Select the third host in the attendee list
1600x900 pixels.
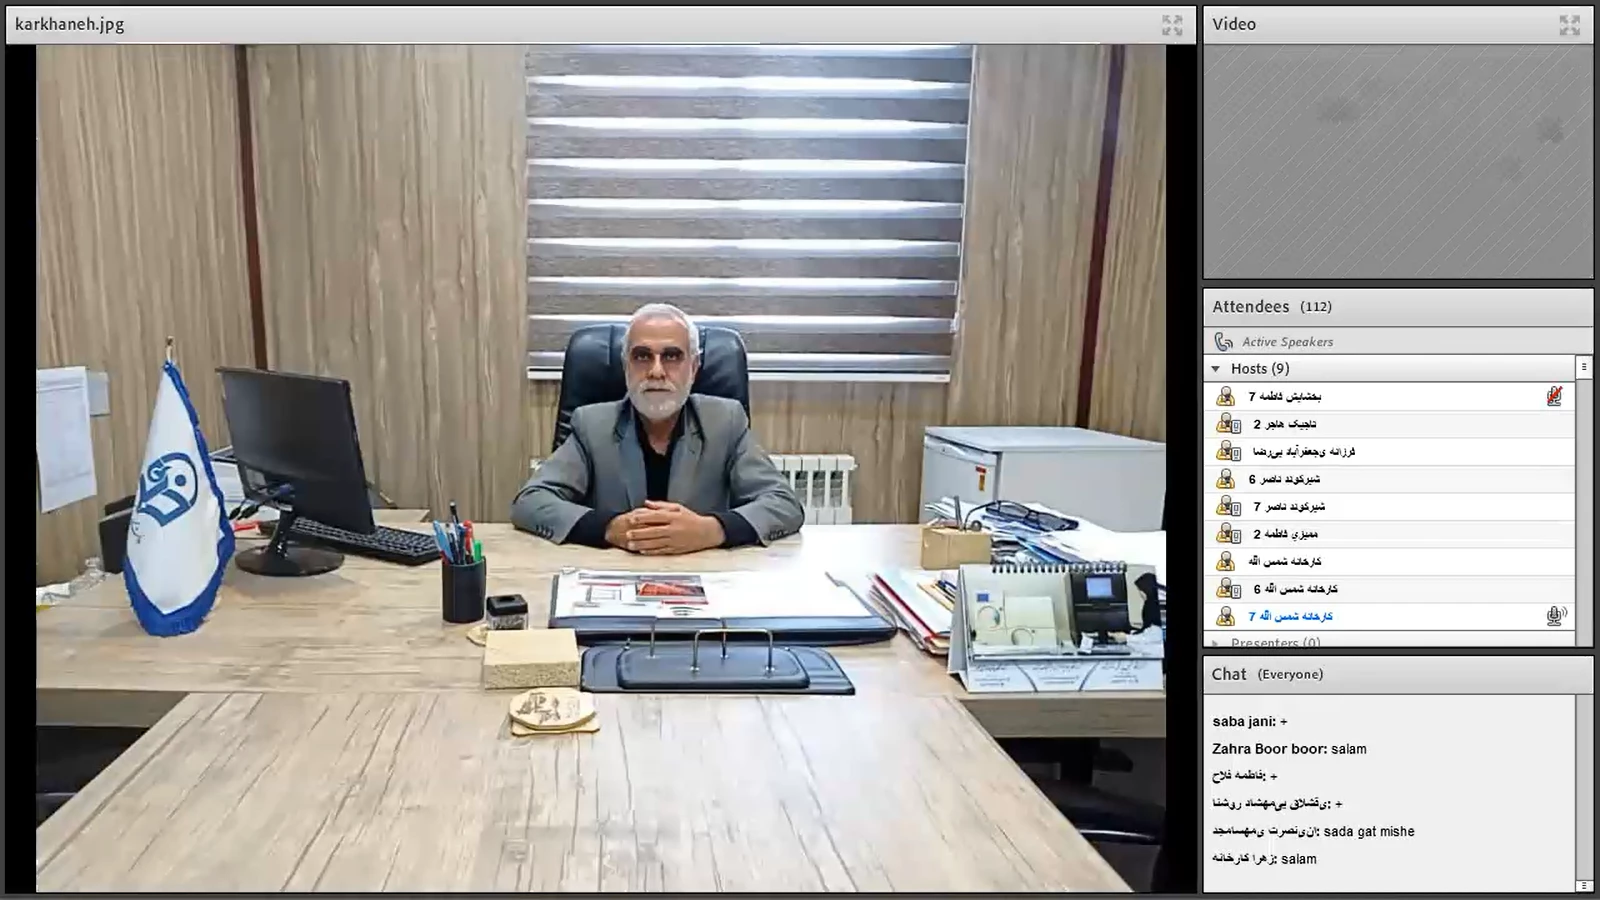click(x=1303, y=452)
